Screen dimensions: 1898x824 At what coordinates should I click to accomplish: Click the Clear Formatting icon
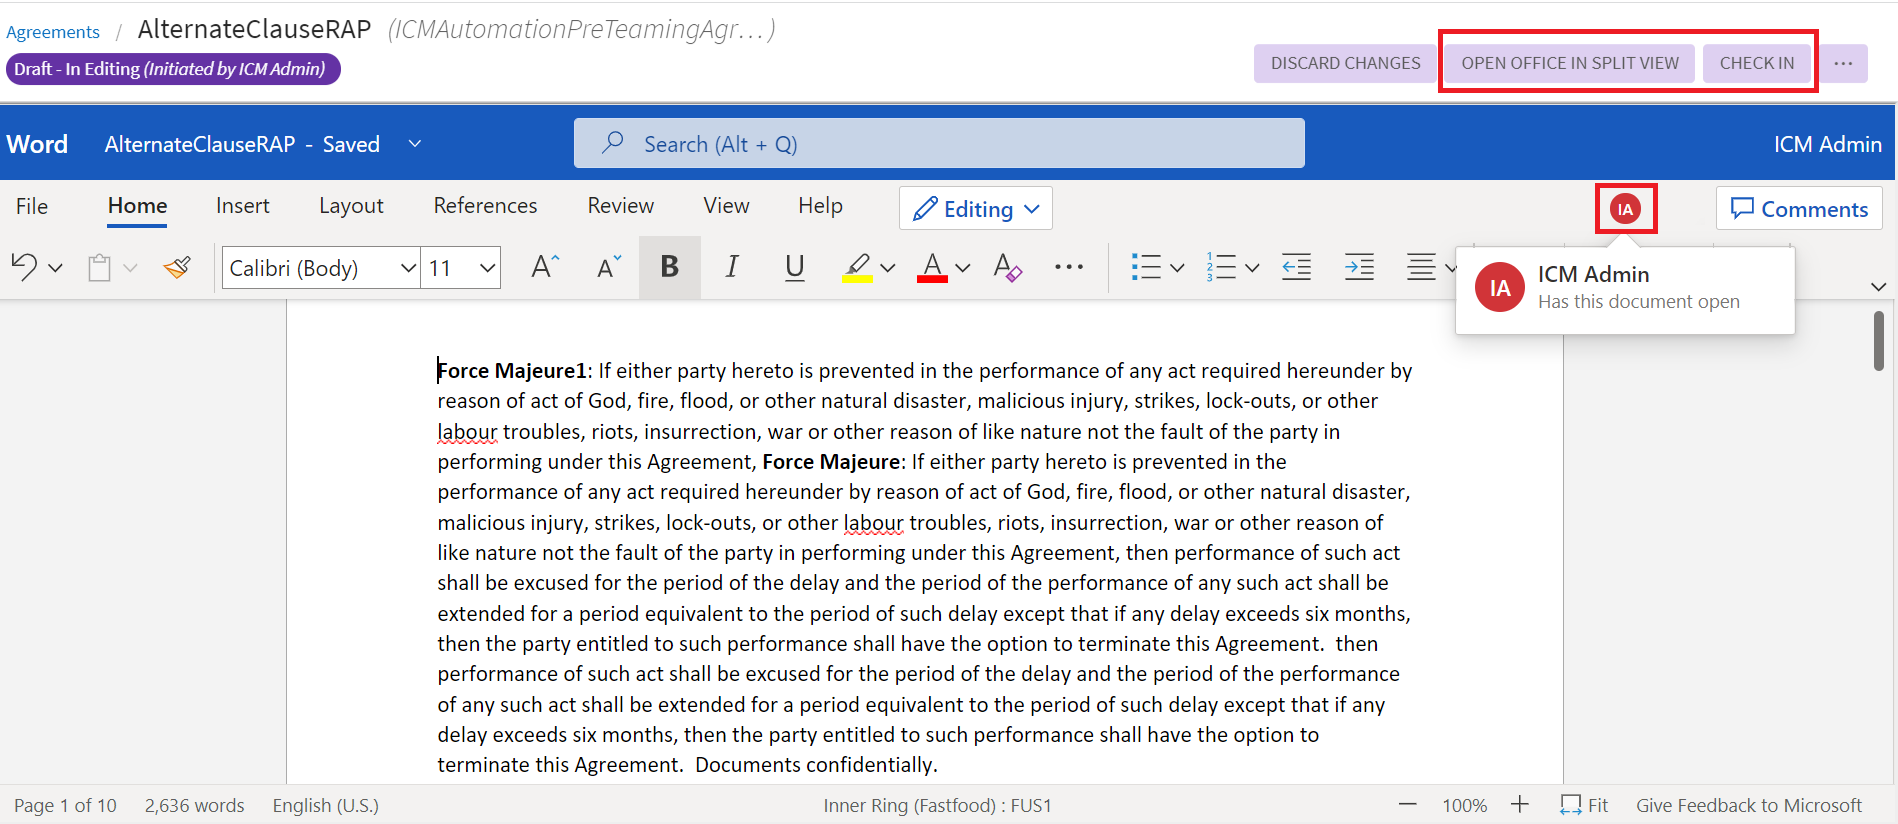(1007, 267)
